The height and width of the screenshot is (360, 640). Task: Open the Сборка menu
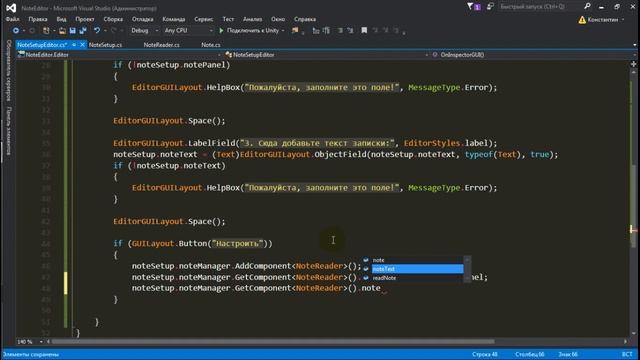(113, 19)
